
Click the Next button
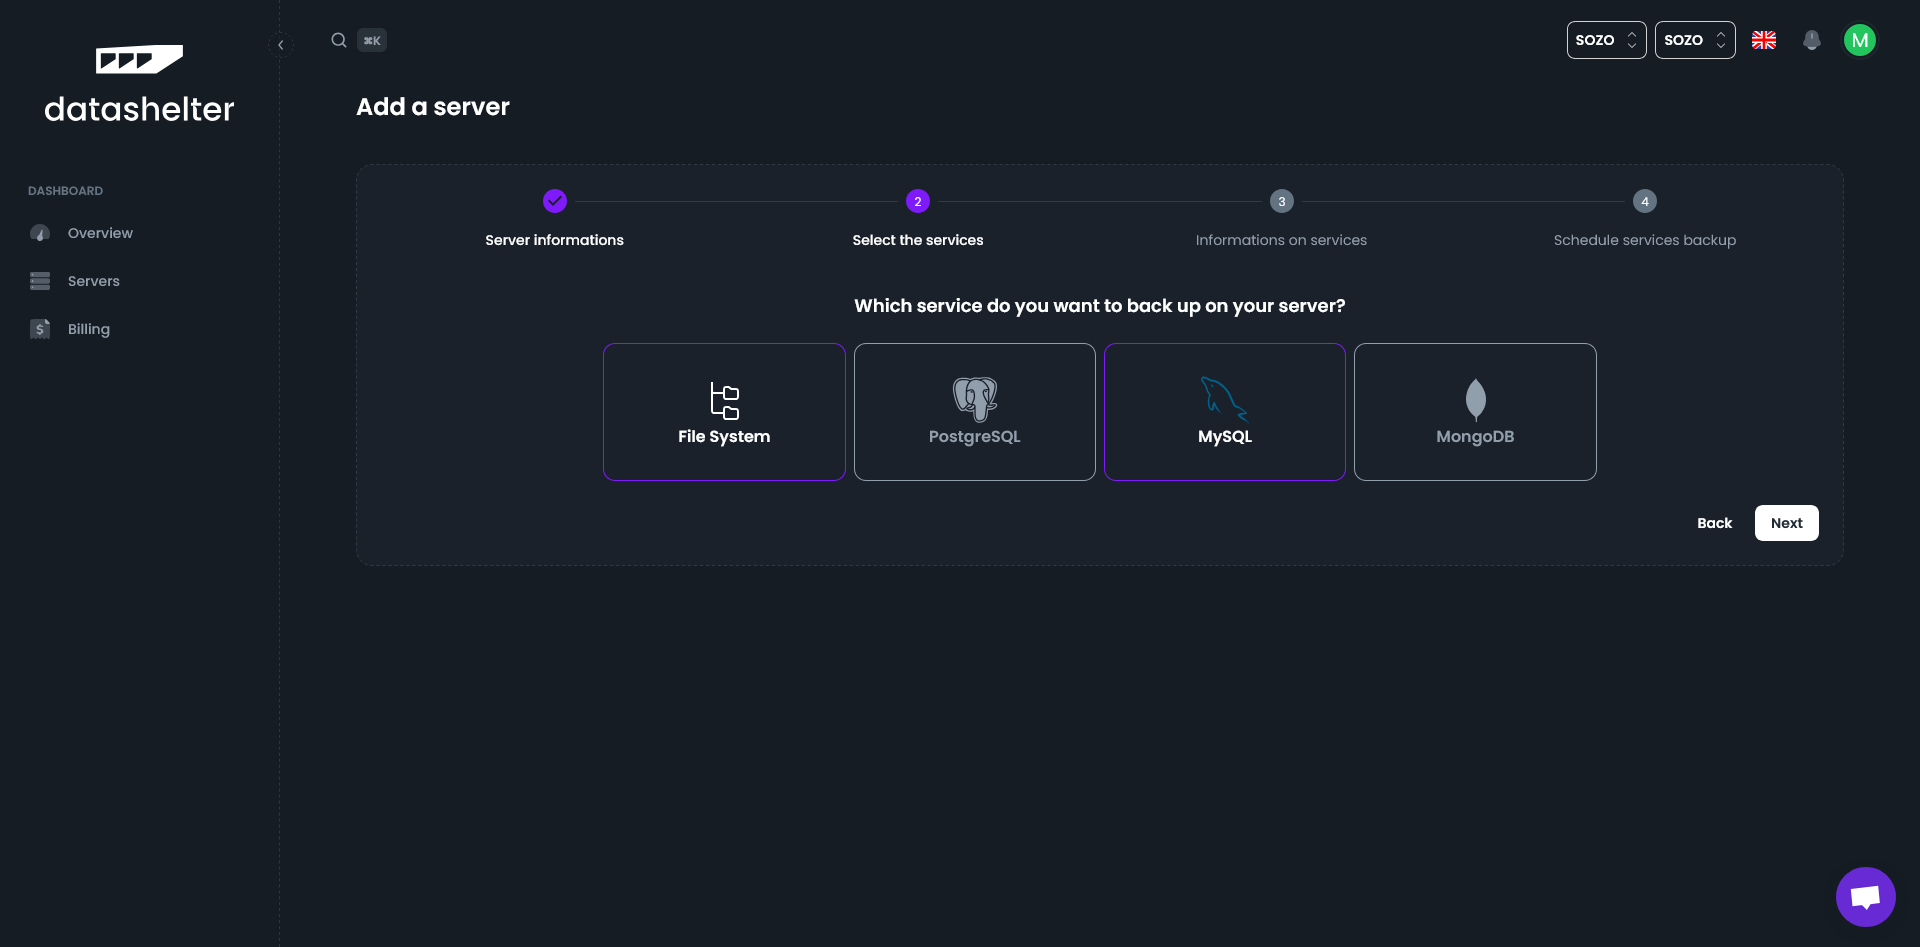coord(1786,523)
